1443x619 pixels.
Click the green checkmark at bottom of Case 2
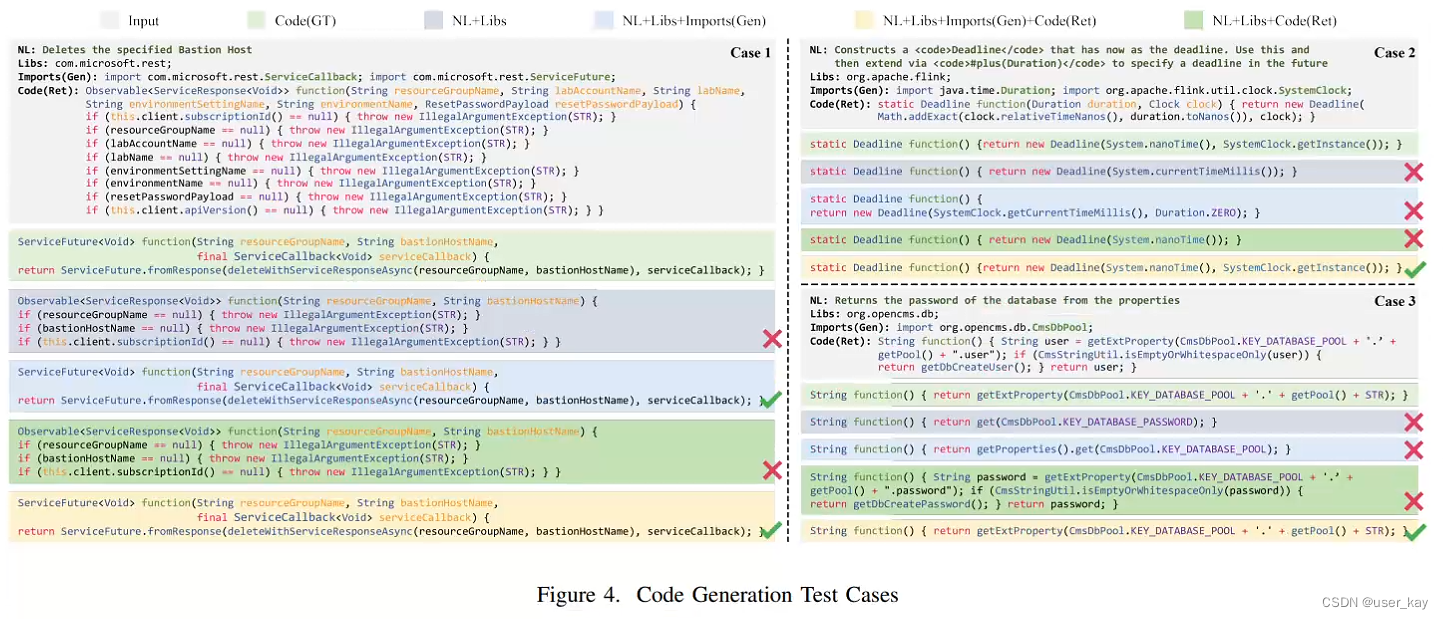(x=1415, y=267)
